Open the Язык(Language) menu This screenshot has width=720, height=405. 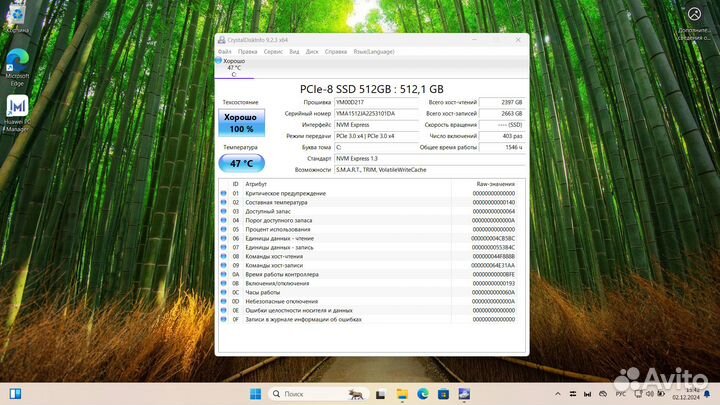pos(374,52)
